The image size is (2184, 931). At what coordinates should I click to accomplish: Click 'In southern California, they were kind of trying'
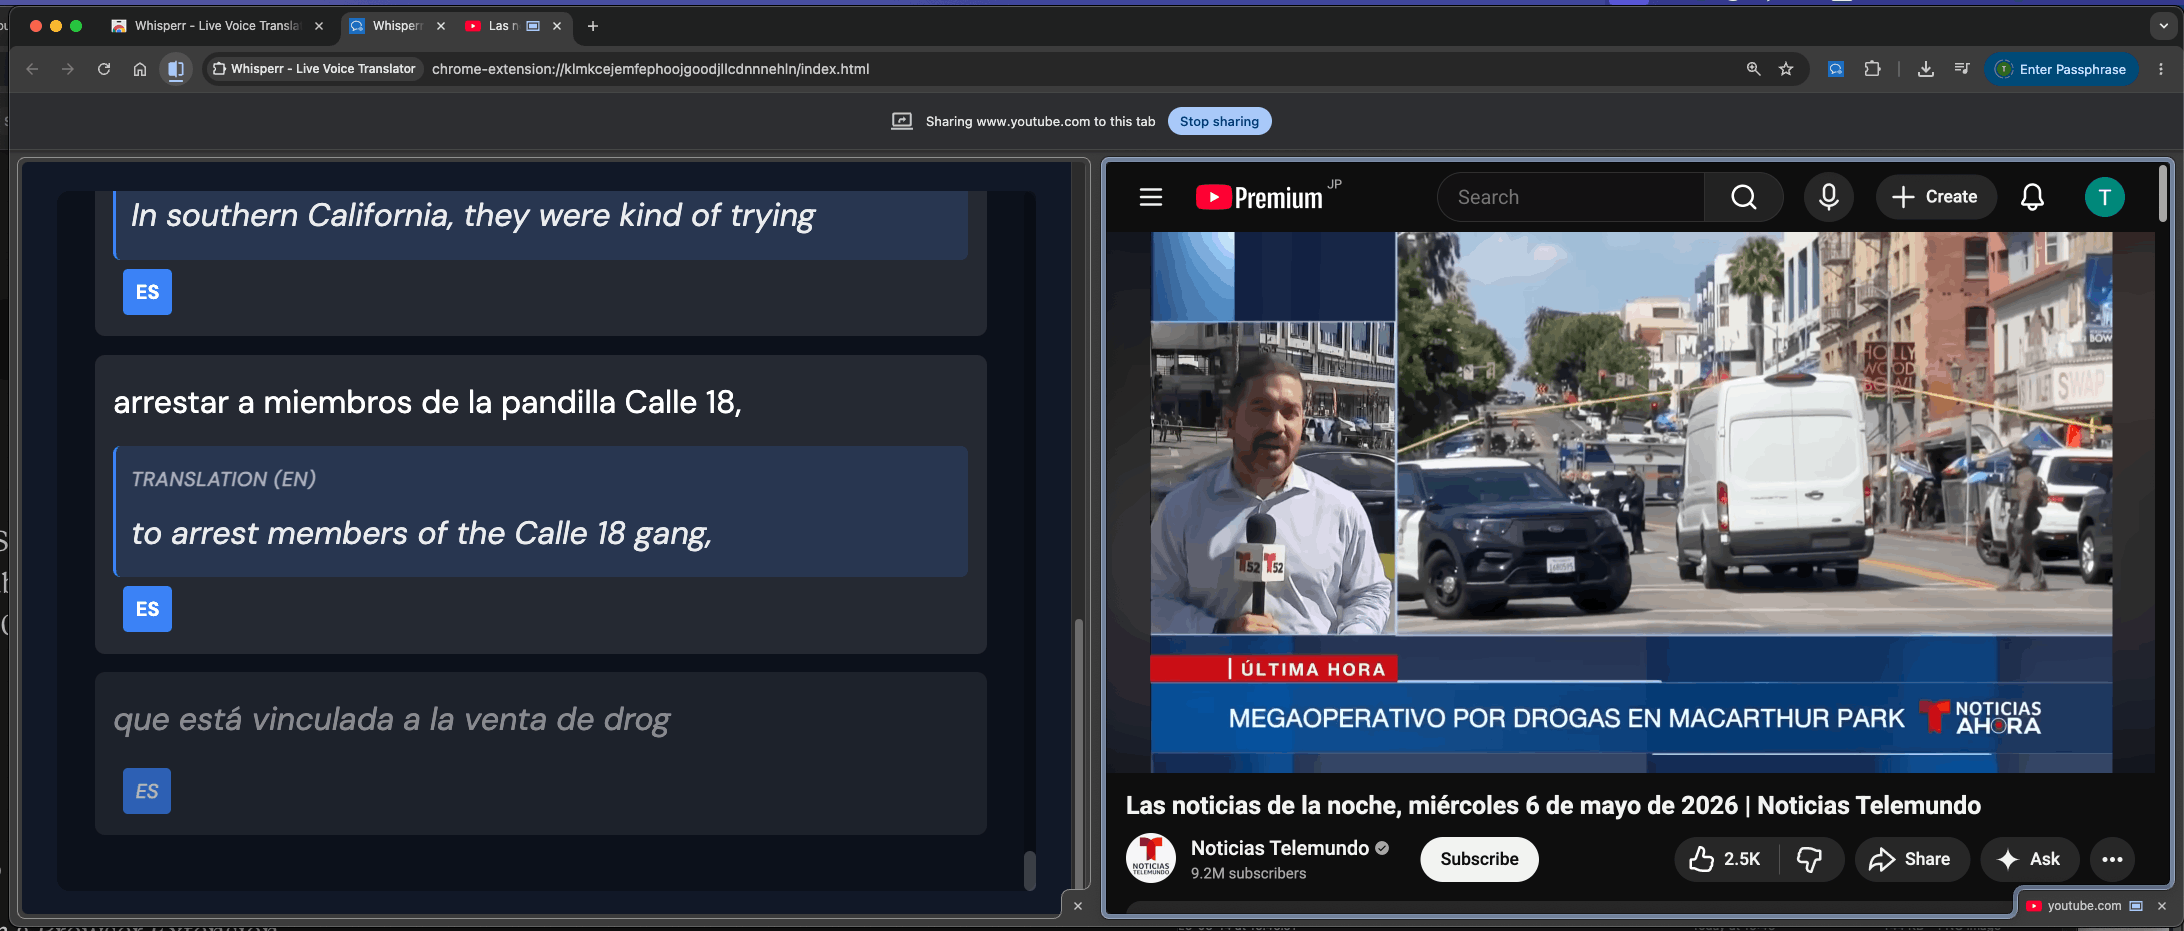coord(473,215)
